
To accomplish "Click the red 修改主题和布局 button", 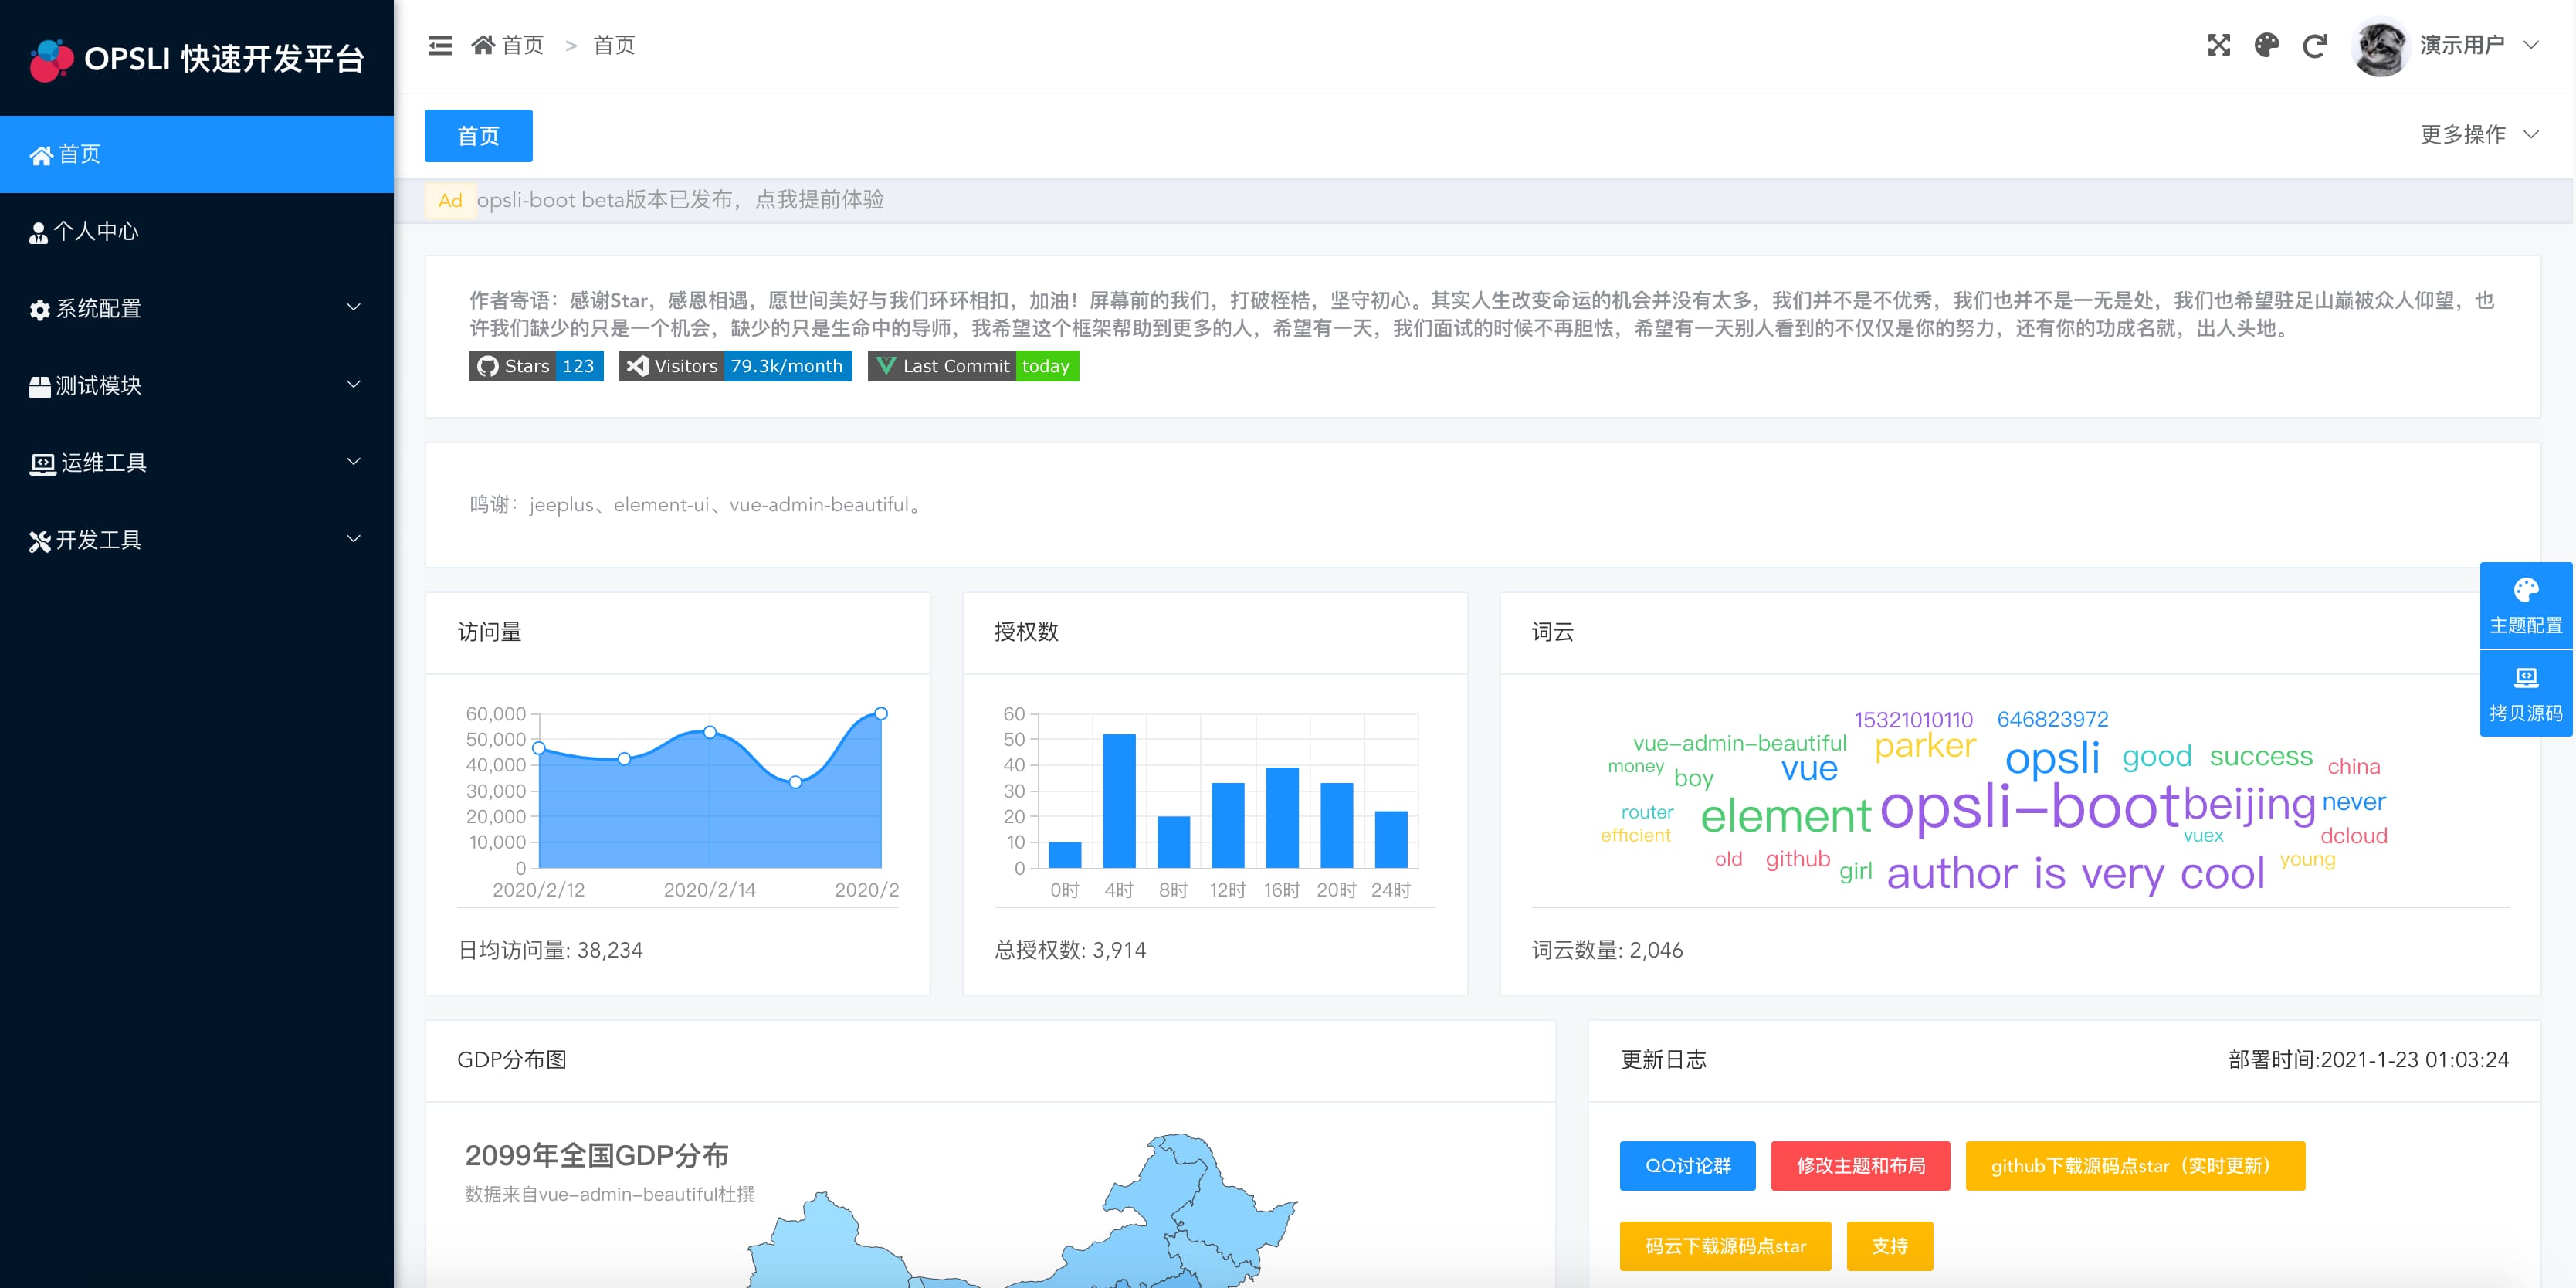I will 1860,1165.
